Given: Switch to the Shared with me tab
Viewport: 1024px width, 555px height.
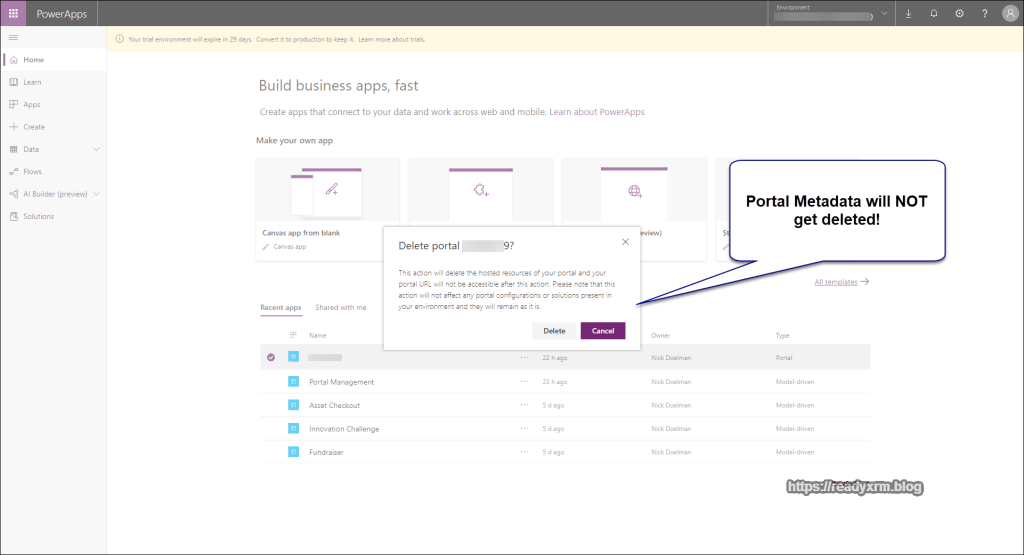Looking at the screenshot, I should 340,308.
